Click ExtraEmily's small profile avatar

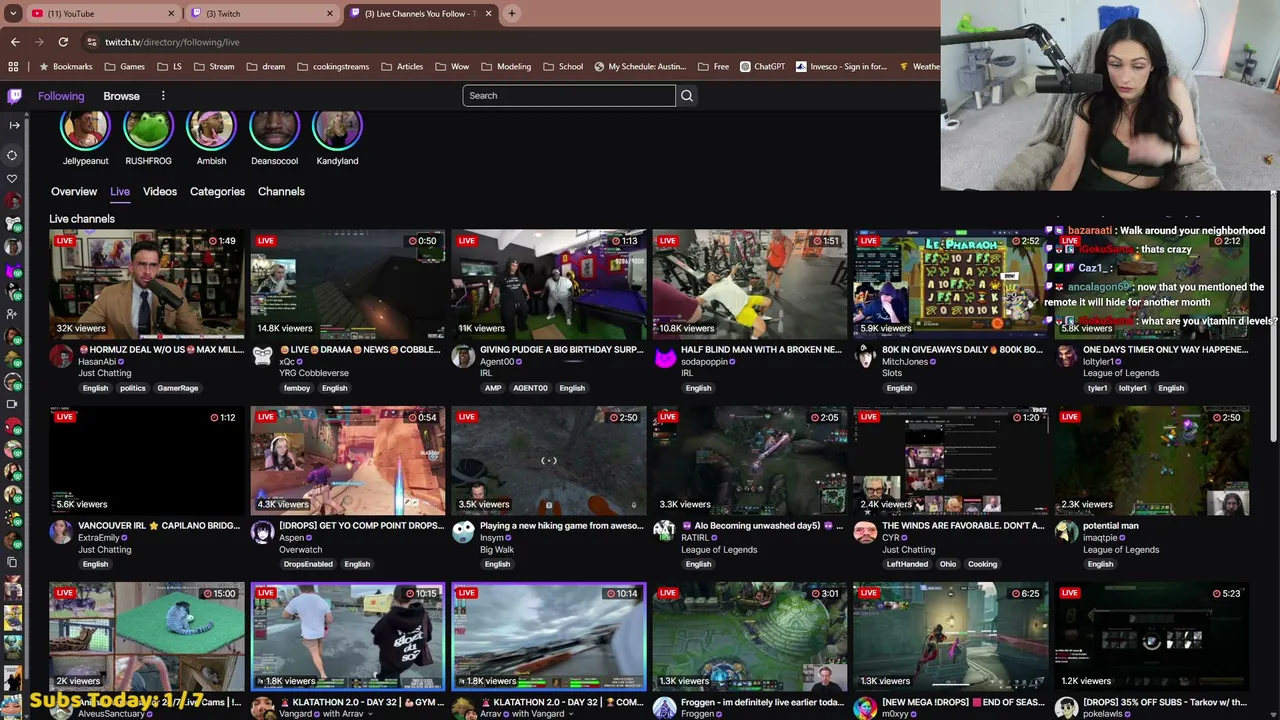point(61,534)
